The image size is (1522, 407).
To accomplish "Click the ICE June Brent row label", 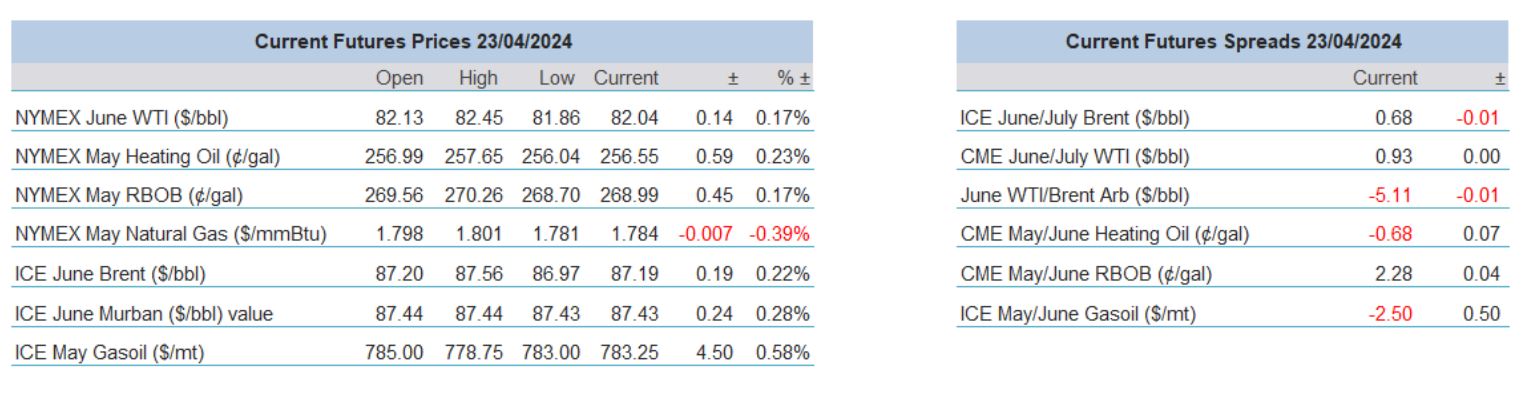I will point(117,274).
